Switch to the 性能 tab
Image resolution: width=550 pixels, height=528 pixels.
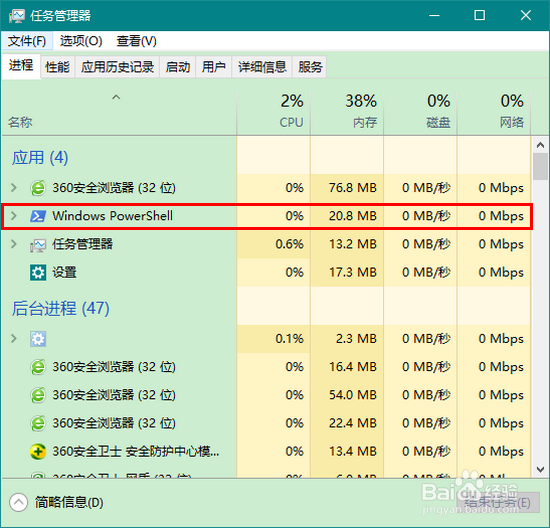click(58, 67)
